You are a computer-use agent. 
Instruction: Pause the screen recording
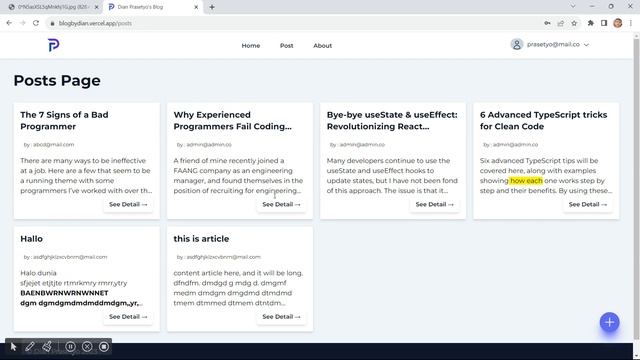70,347
